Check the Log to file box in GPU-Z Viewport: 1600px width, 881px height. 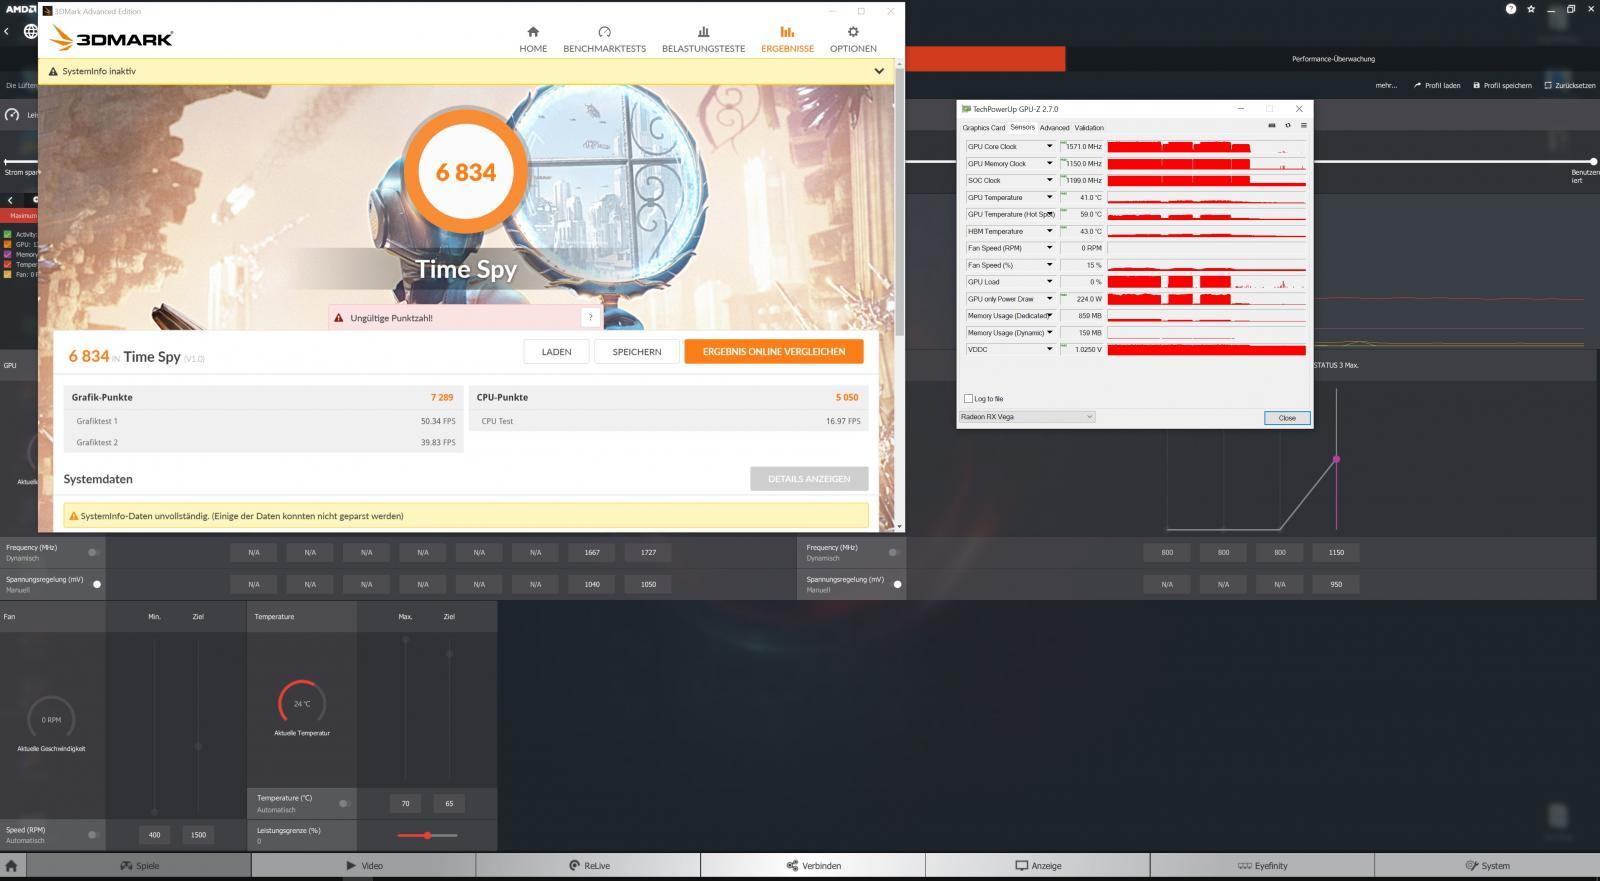point(968,399)
